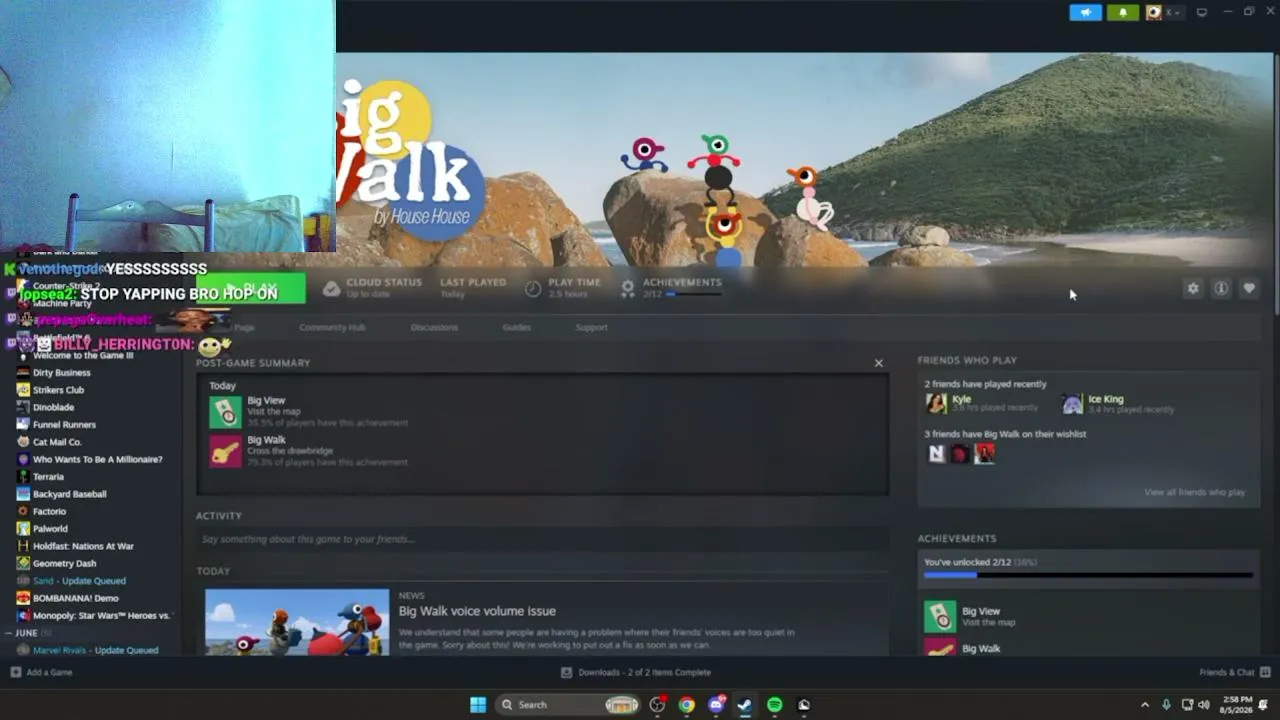The image size is (1280, 720).
Task: Select Geometry Dash in the library list
Action: 64,563
